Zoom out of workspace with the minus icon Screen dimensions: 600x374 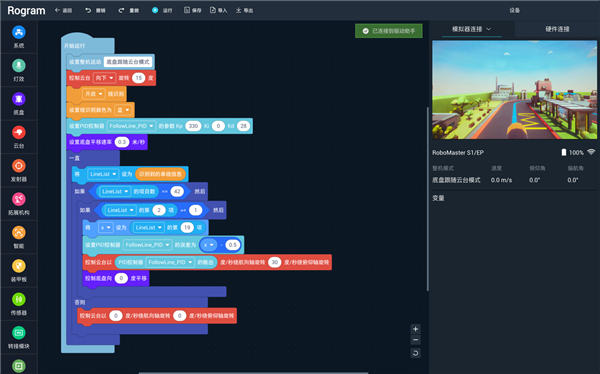click(x=416, y=340)
